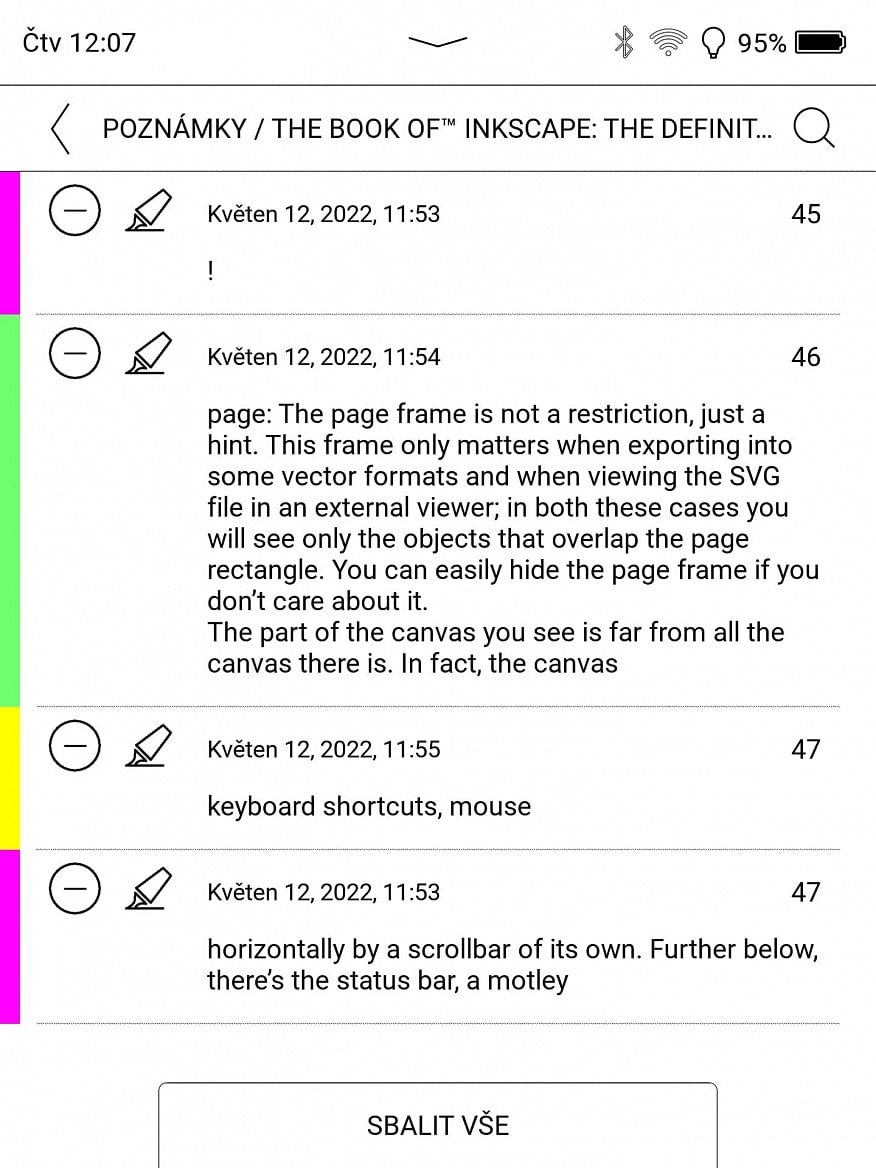Image resolution: width=876 pixels, height=1168 pixels.
Task: Tap the highlighter icon beside the page frame note
Action: point(148,354)
